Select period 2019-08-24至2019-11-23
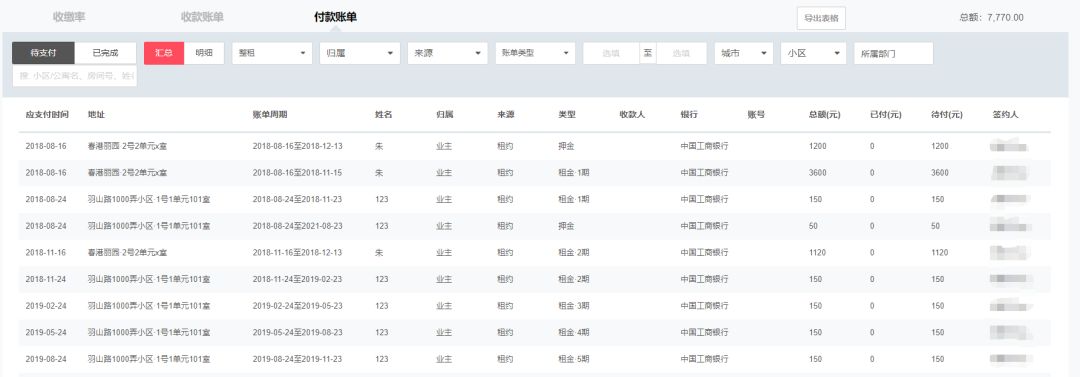The image size is (1080, 377). coord(298,359)
